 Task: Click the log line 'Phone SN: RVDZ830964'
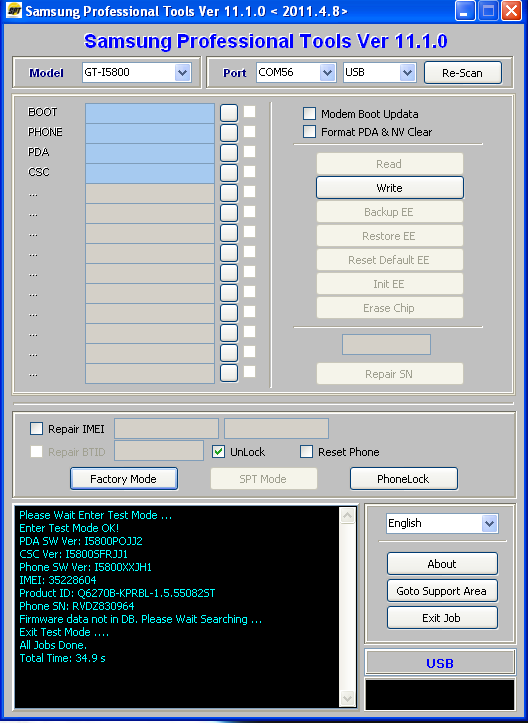pos(77,606)
